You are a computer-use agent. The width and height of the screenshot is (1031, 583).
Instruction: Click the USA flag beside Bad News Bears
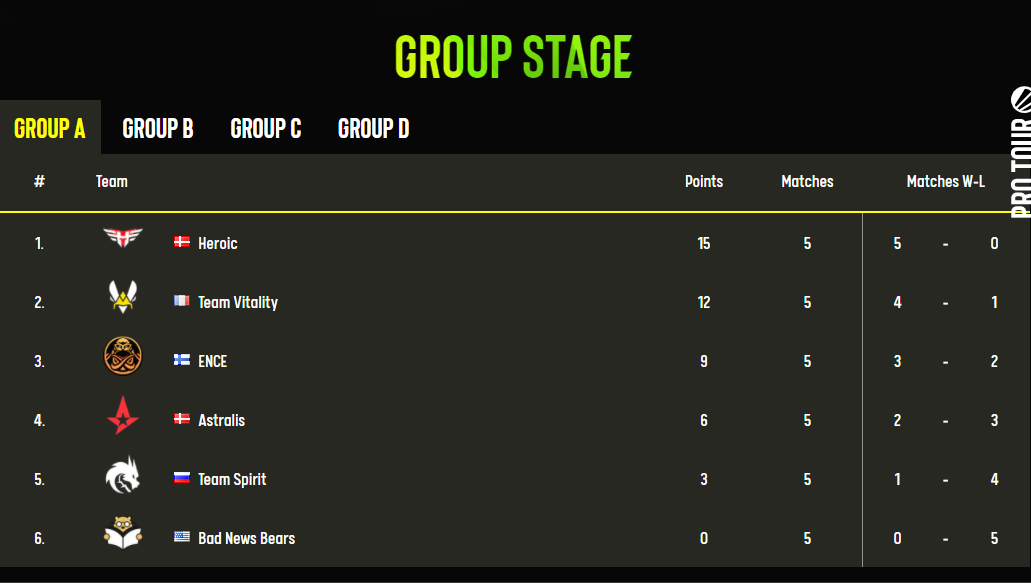[181, 537]
